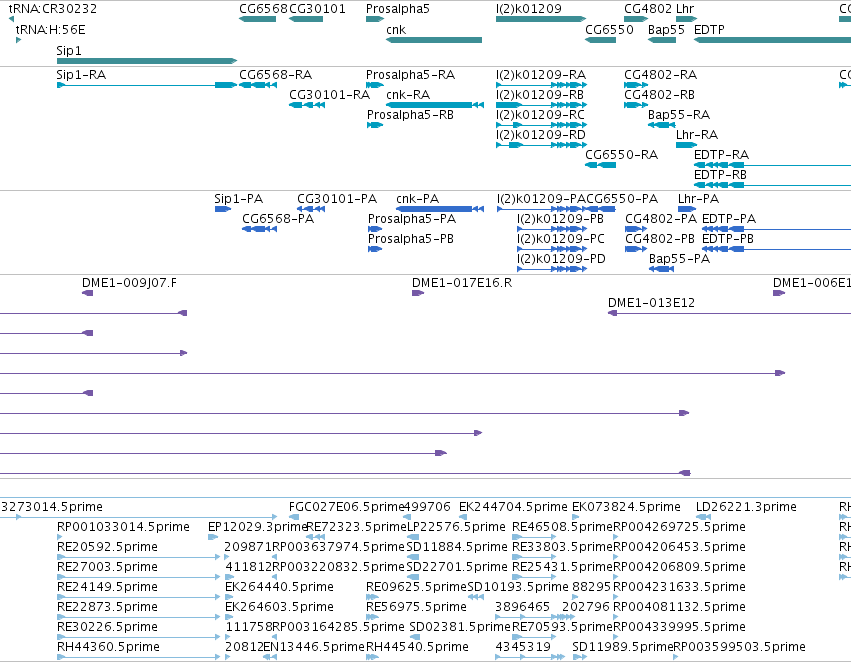The image size is (851, 662).
Task: Select the l(2)k01209 gene label
Action: pyautogui.click(x=529, y=9)
